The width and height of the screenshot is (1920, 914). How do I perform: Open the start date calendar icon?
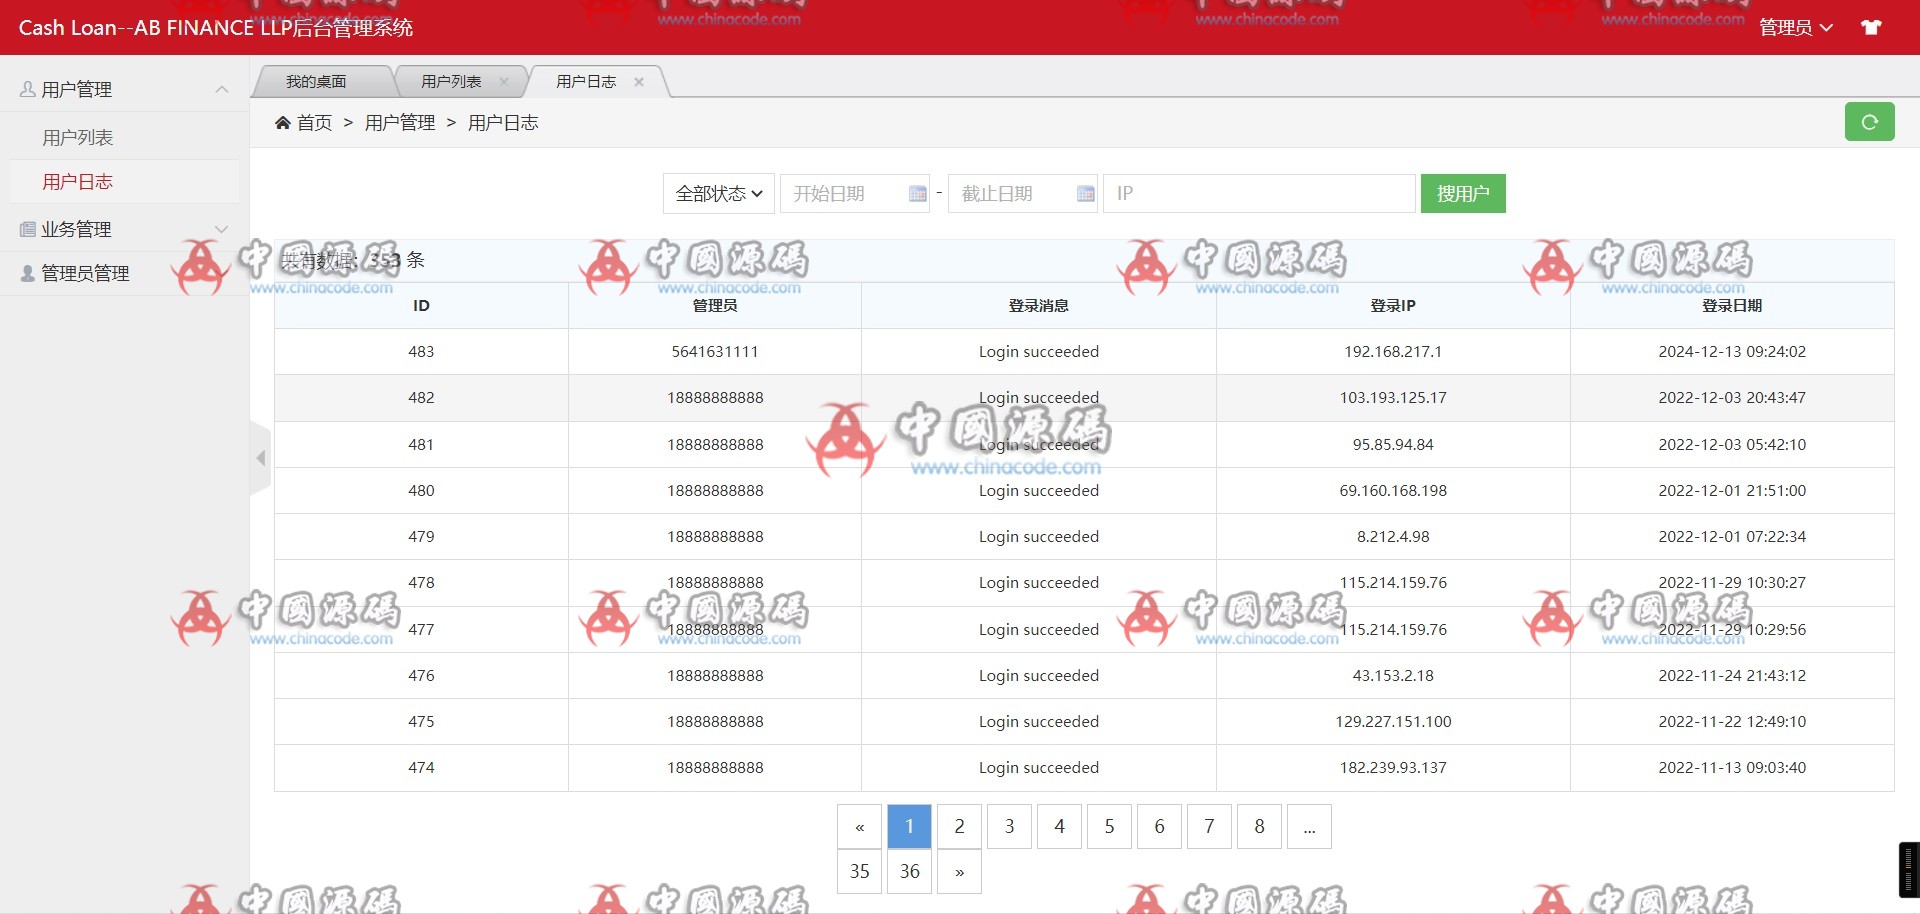(917, 194)
